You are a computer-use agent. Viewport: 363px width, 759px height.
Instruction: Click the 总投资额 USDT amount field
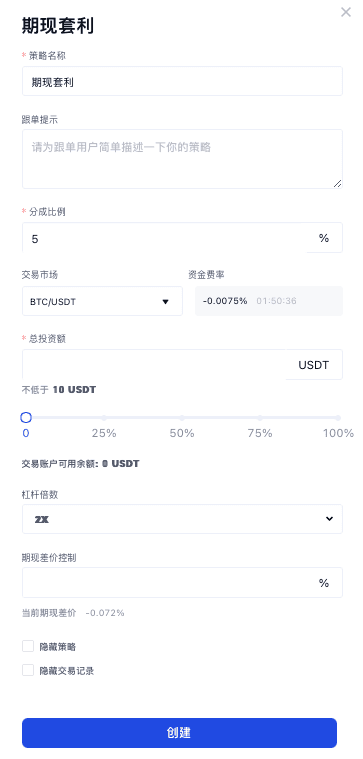point(154,364)
